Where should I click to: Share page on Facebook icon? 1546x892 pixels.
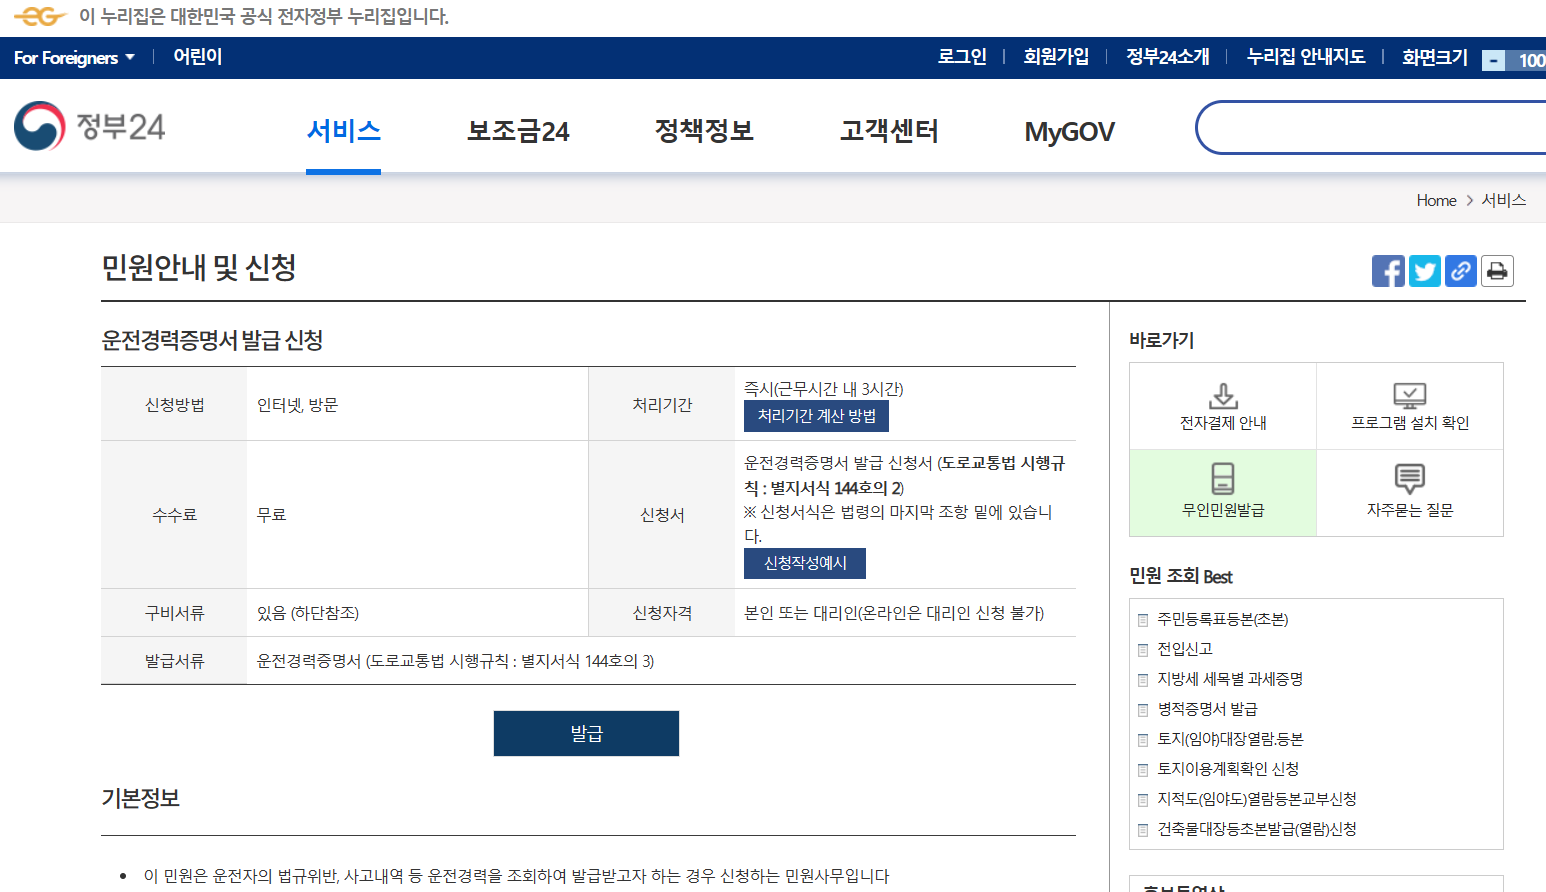(x=1388, y=271)
